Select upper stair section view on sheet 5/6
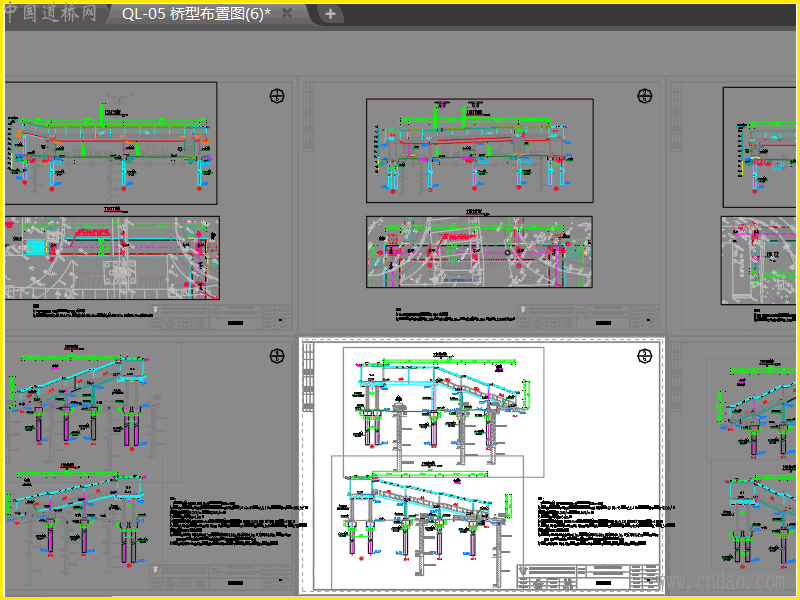Viewport: 800px width, 600px height. (x=443, y=412)
